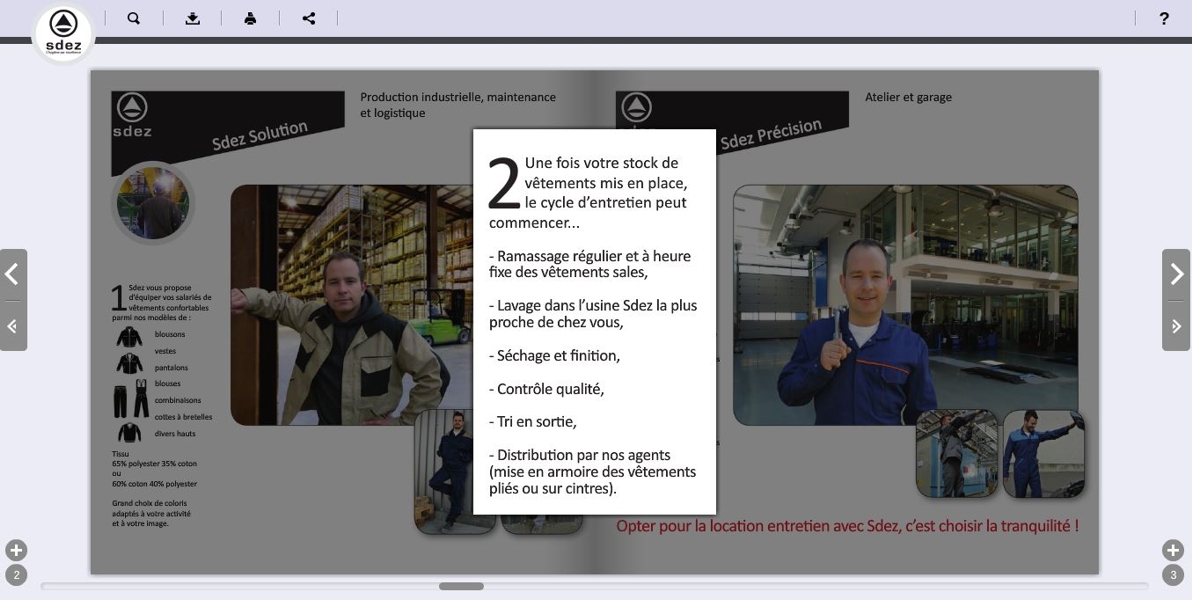This screenshot has width=1192, height=600.
Task: Open the search magnifier tool
Action: [134, 18]
